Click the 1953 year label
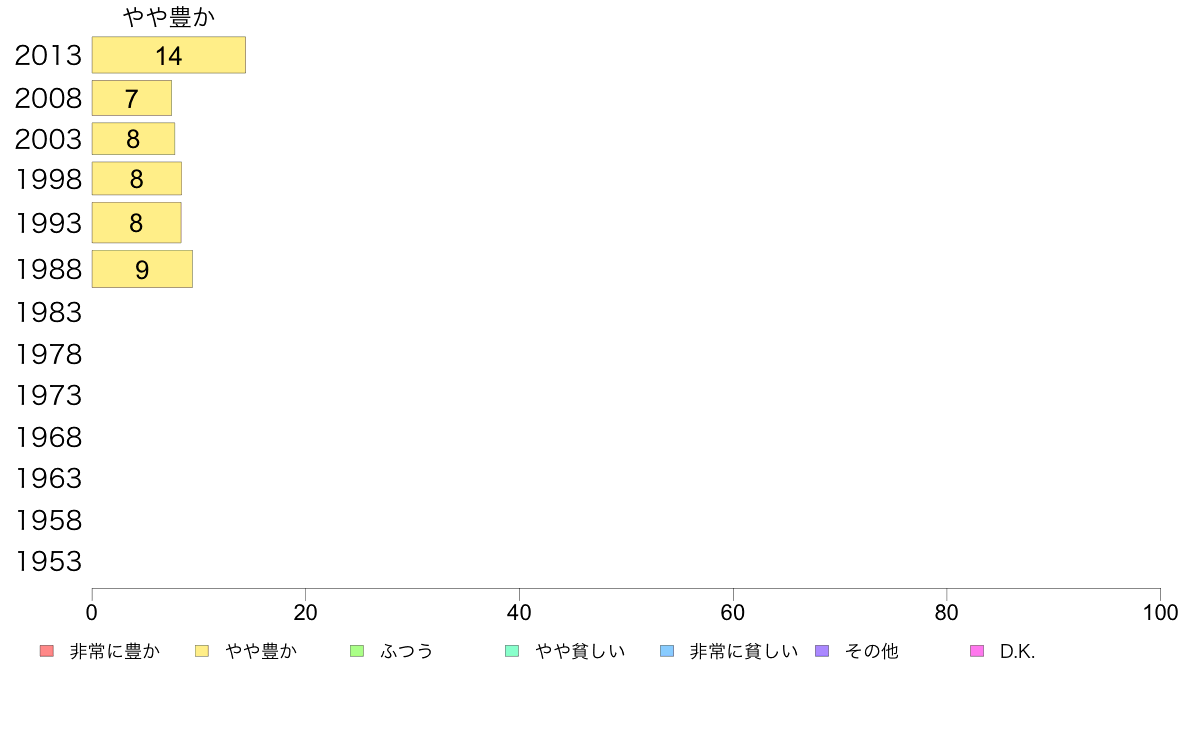The width and height of the screenshot is (1188, 736). (48, 562)
